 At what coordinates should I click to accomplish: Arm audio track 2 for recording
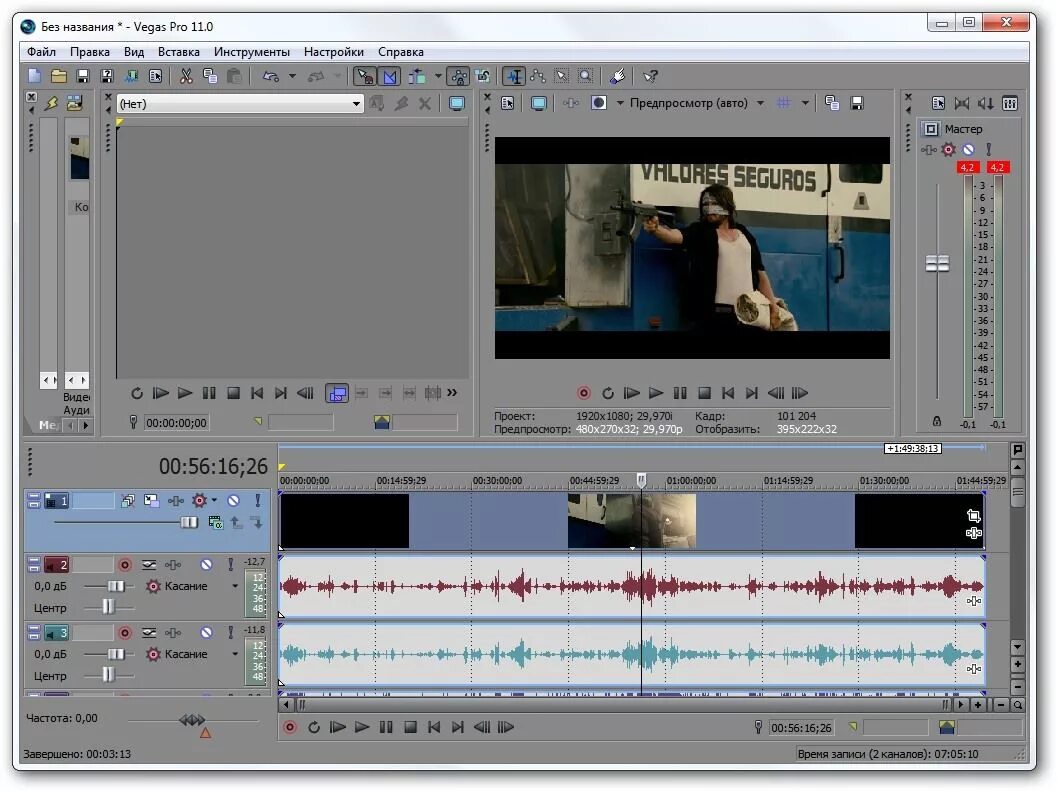tap(125, 565)
